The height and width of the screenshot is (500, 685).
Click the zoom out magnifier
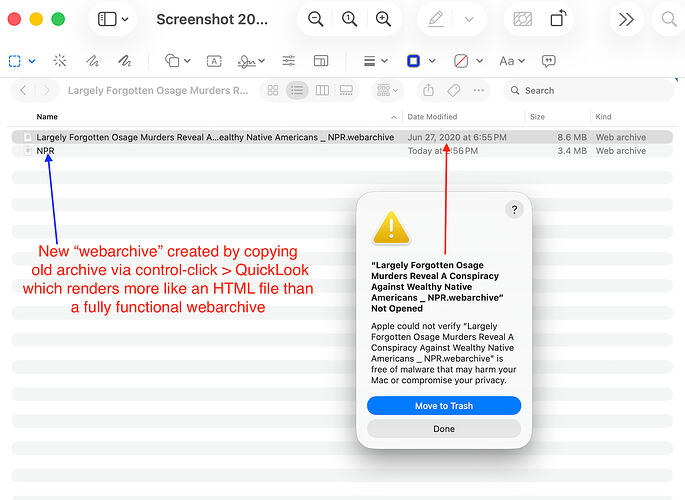pyautogui.click(x=315, y=19)
